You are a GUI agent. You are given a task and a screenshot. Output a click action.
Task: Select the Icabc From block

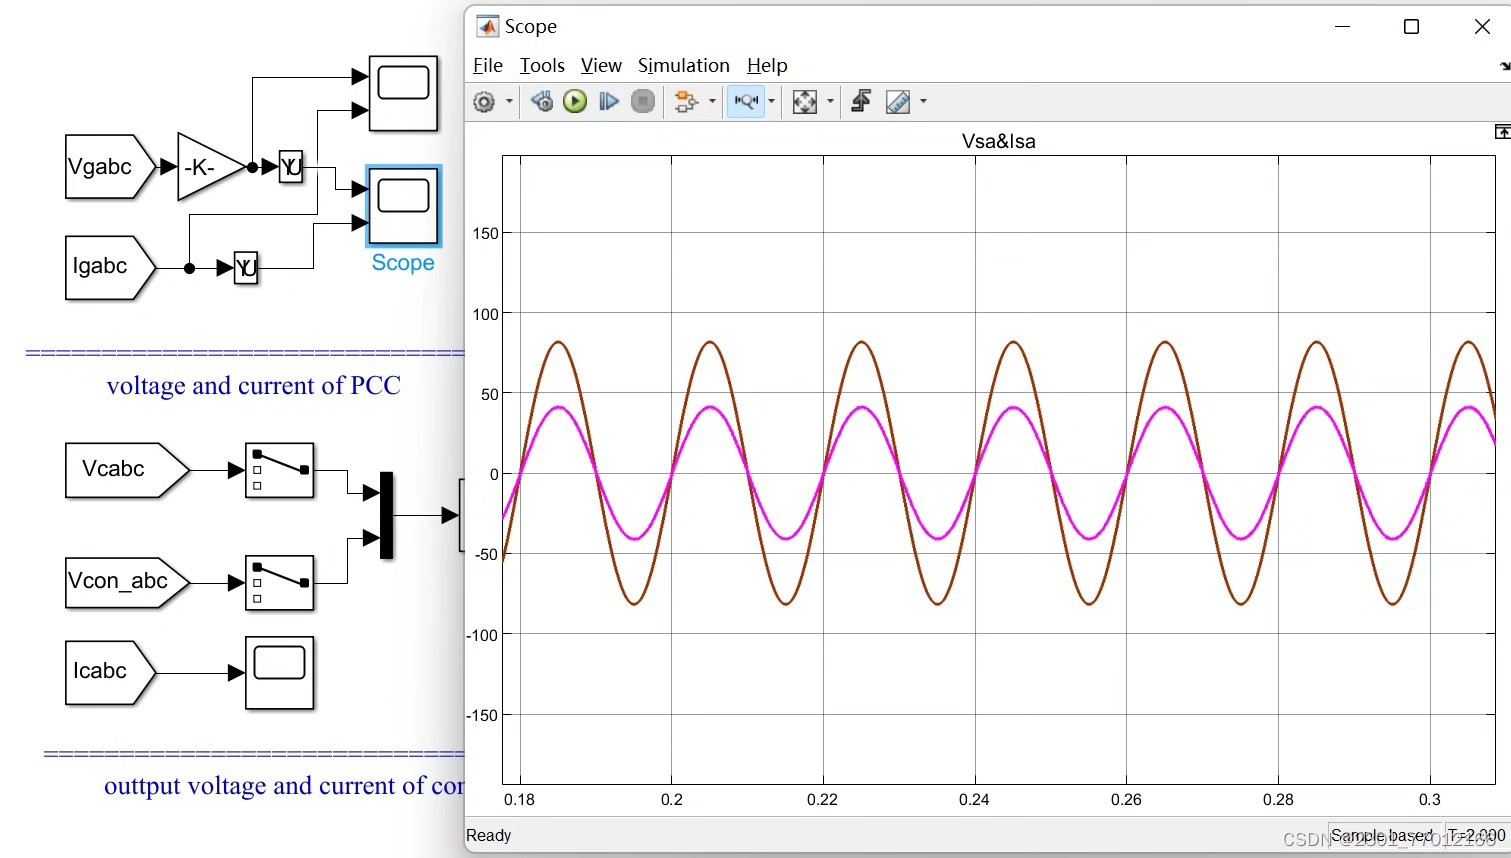(x=111, y=673)
